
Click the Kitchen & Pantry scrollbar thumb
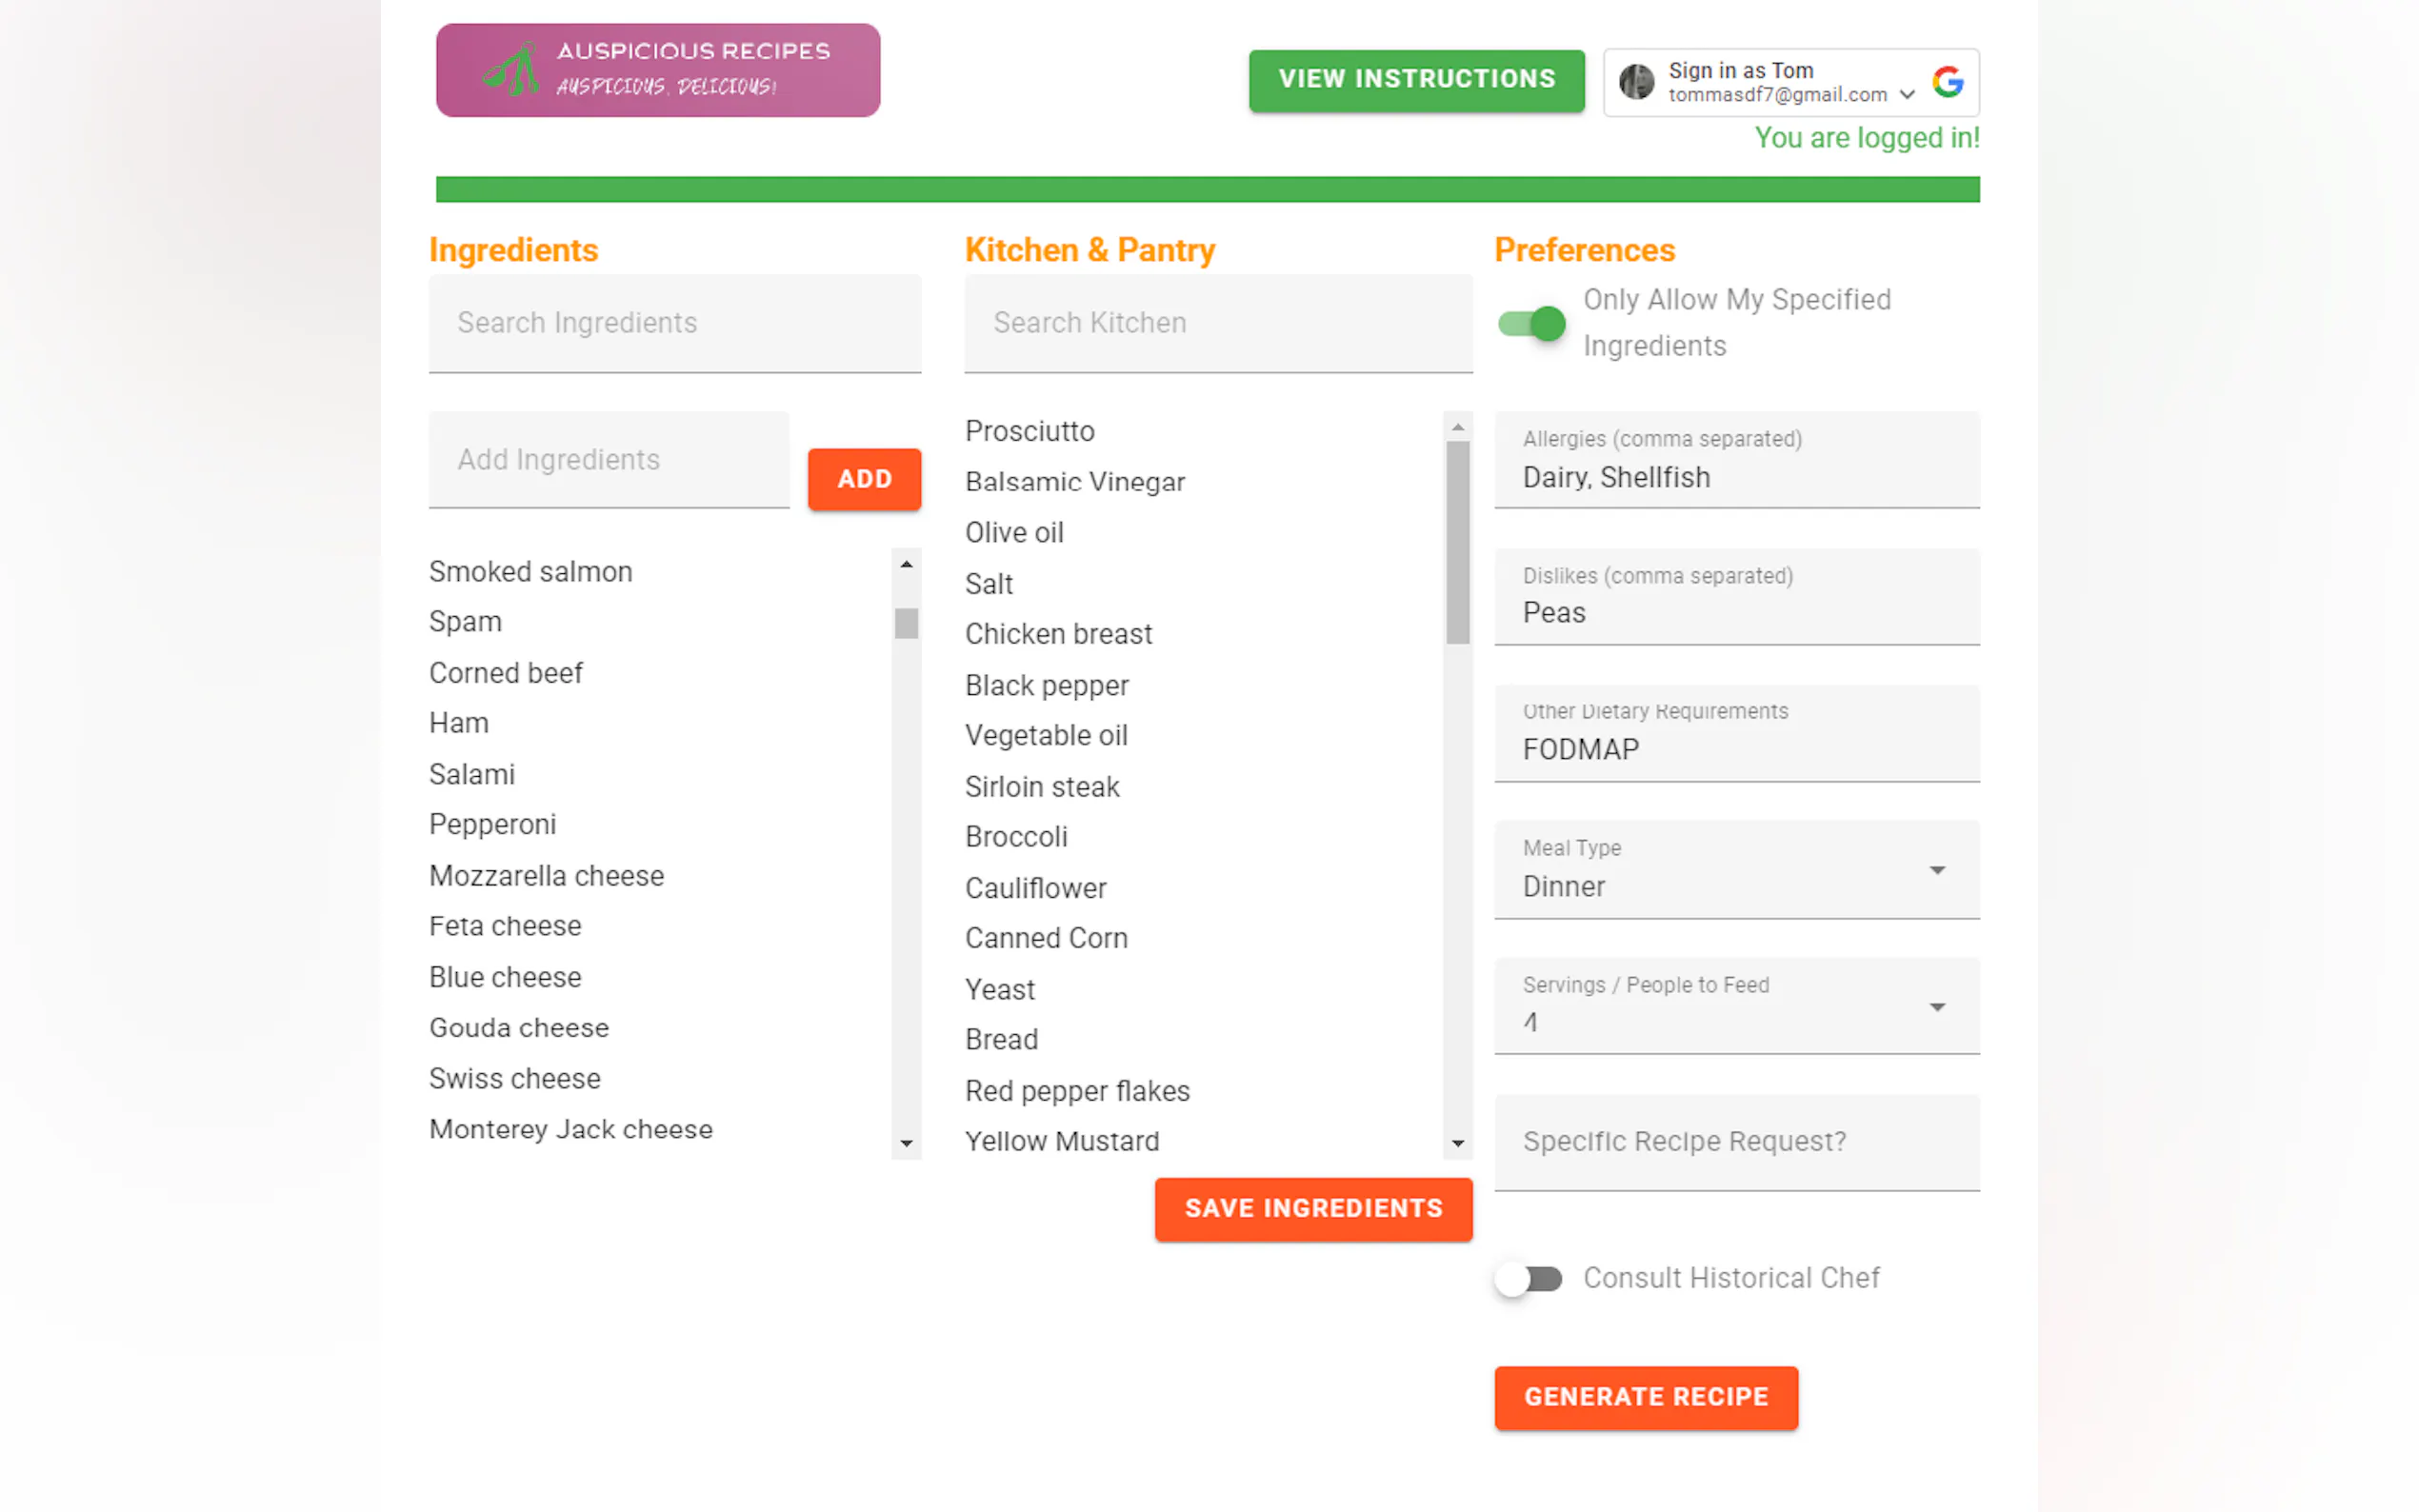(1457, 542)
